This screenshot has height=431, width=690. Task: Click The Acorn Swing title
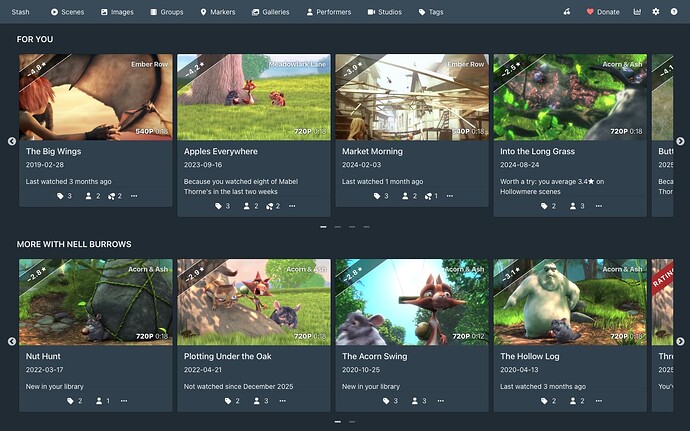coord(374,356)
